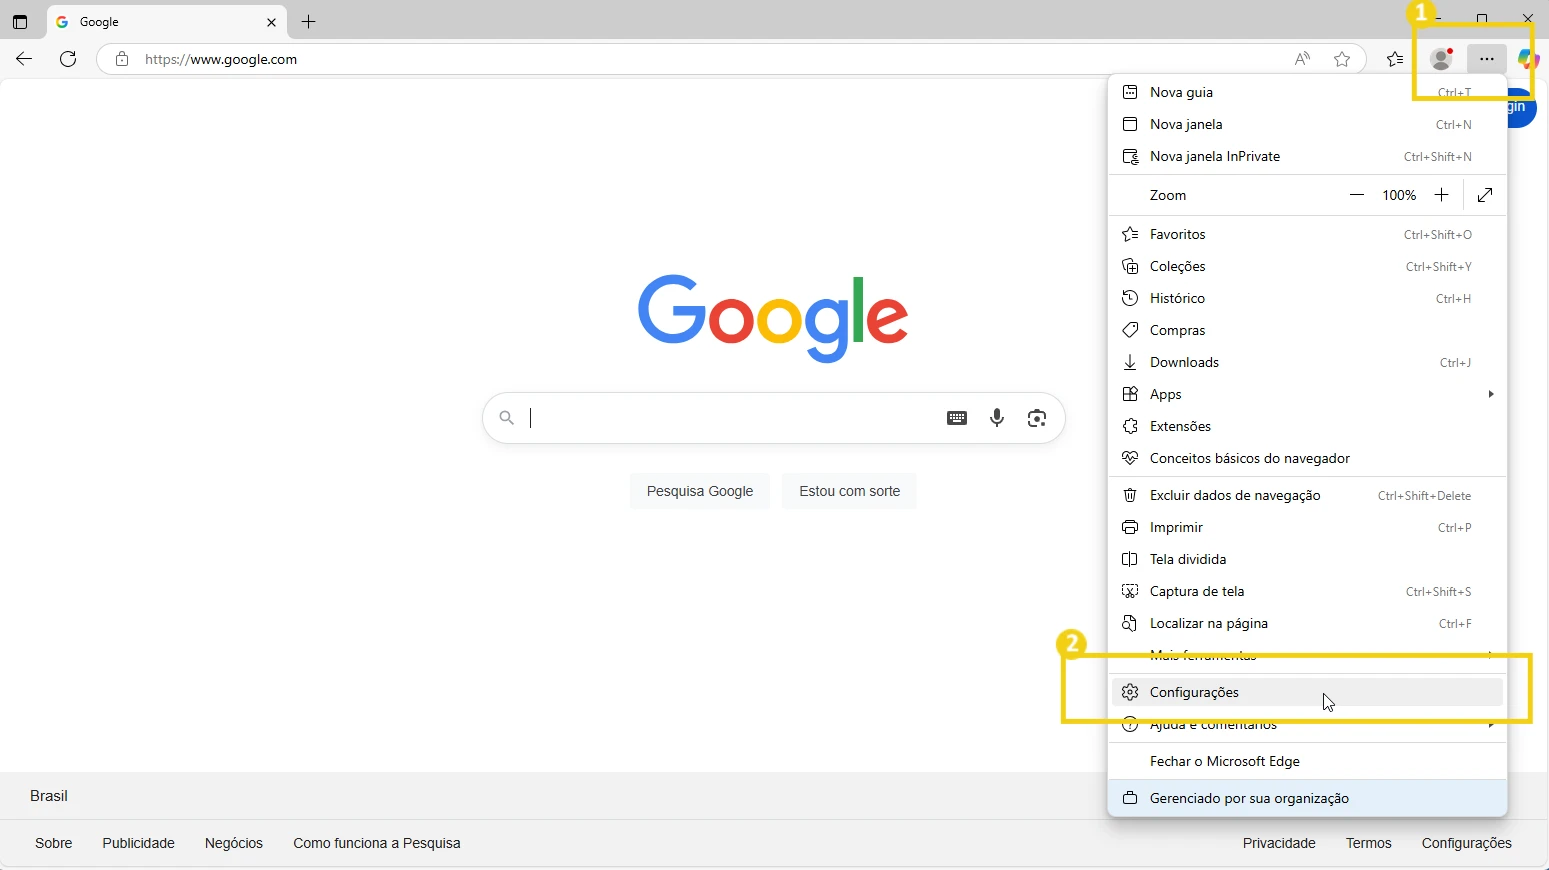Open the Favorites toolbar icon
This screenshot has height=870, width=1549.
point(1395,59)
